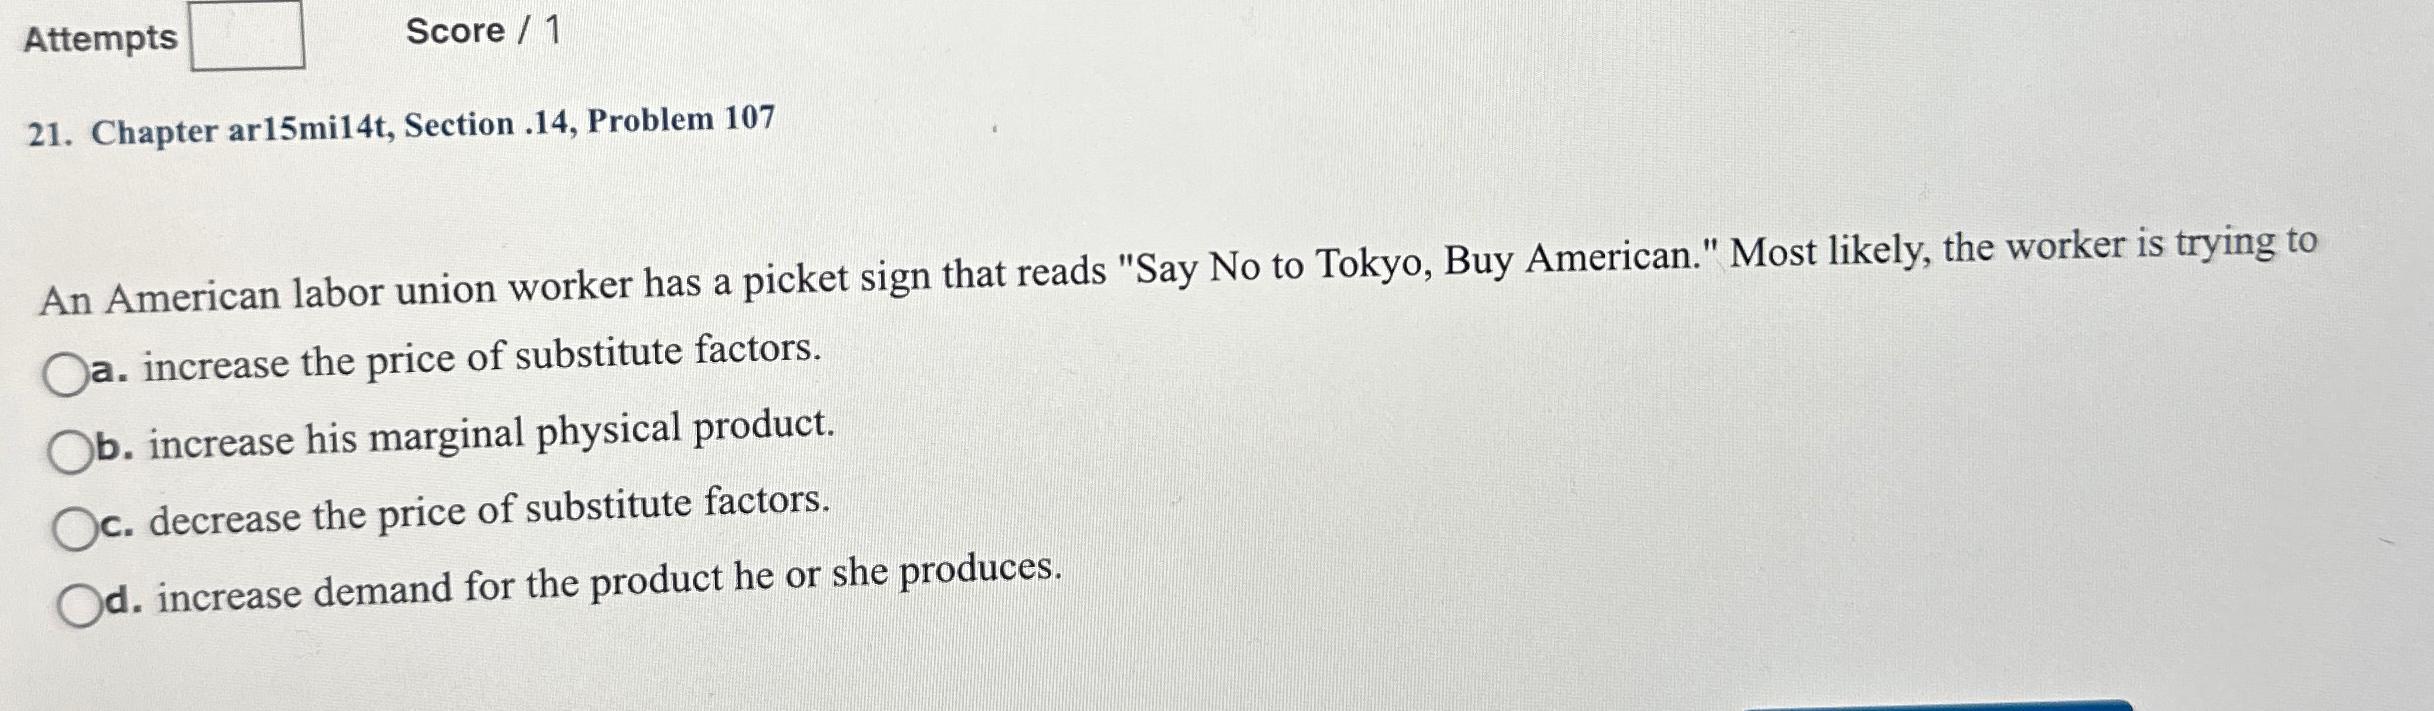Click the question number '21.'
This screenshot has width=2434, height=711.
click(51, 134)
